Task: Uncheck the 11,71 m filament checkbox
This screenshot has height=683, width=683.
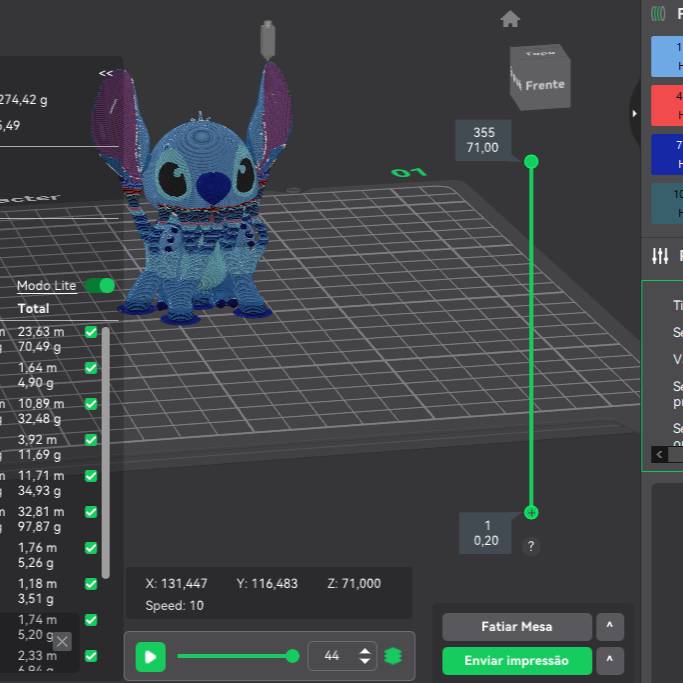Action: click(x=91, y=476)
